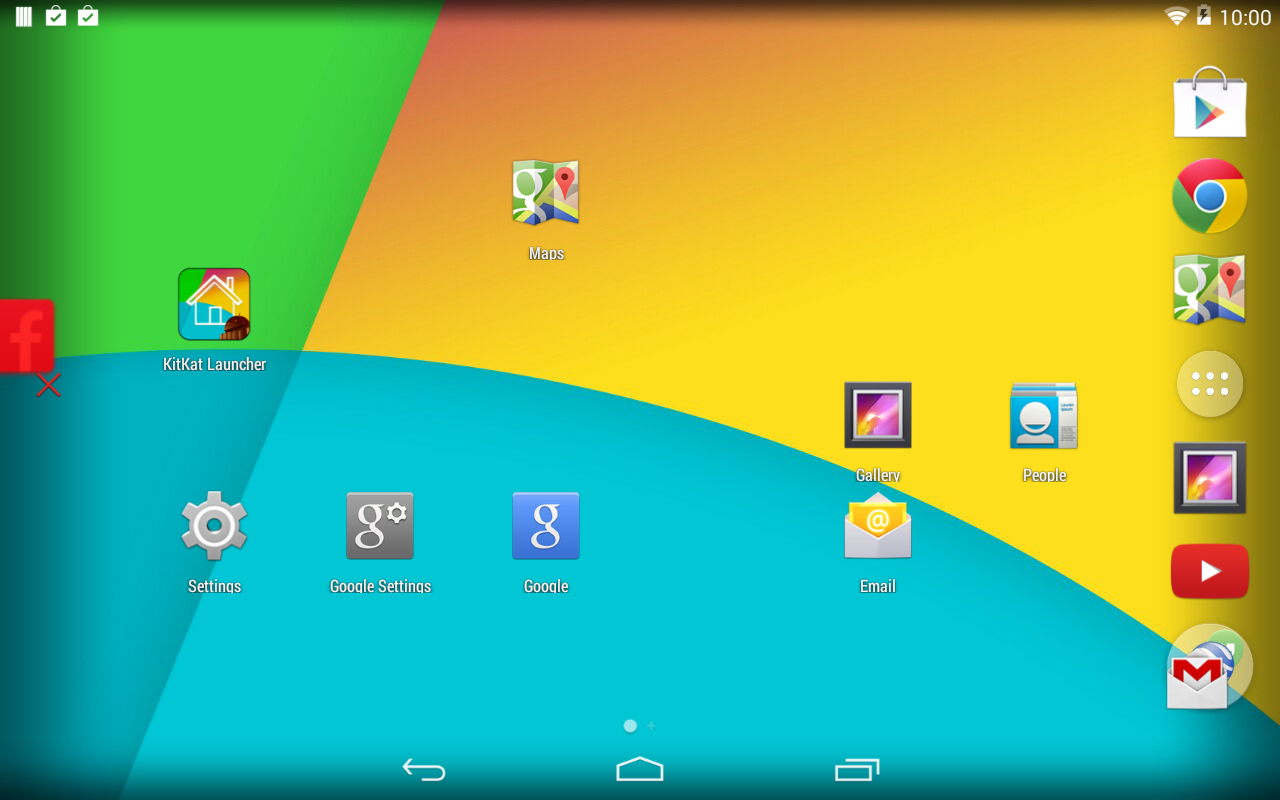Open Google Settings app
This screenshot has height=800, width=1280.
pos(380,525)
